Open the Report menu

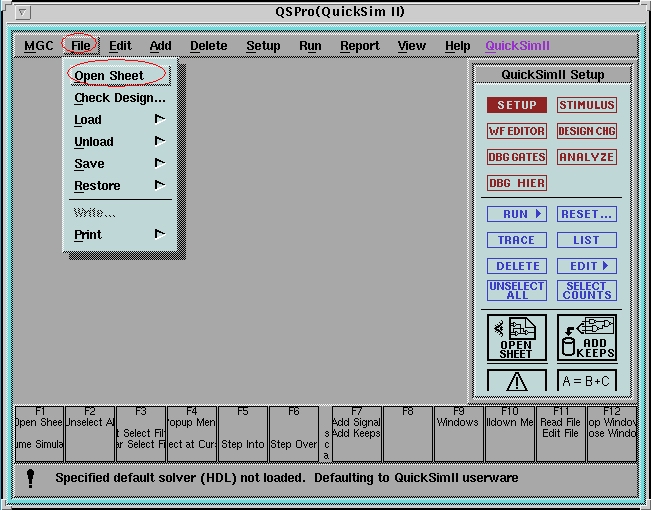coord(359,46)
